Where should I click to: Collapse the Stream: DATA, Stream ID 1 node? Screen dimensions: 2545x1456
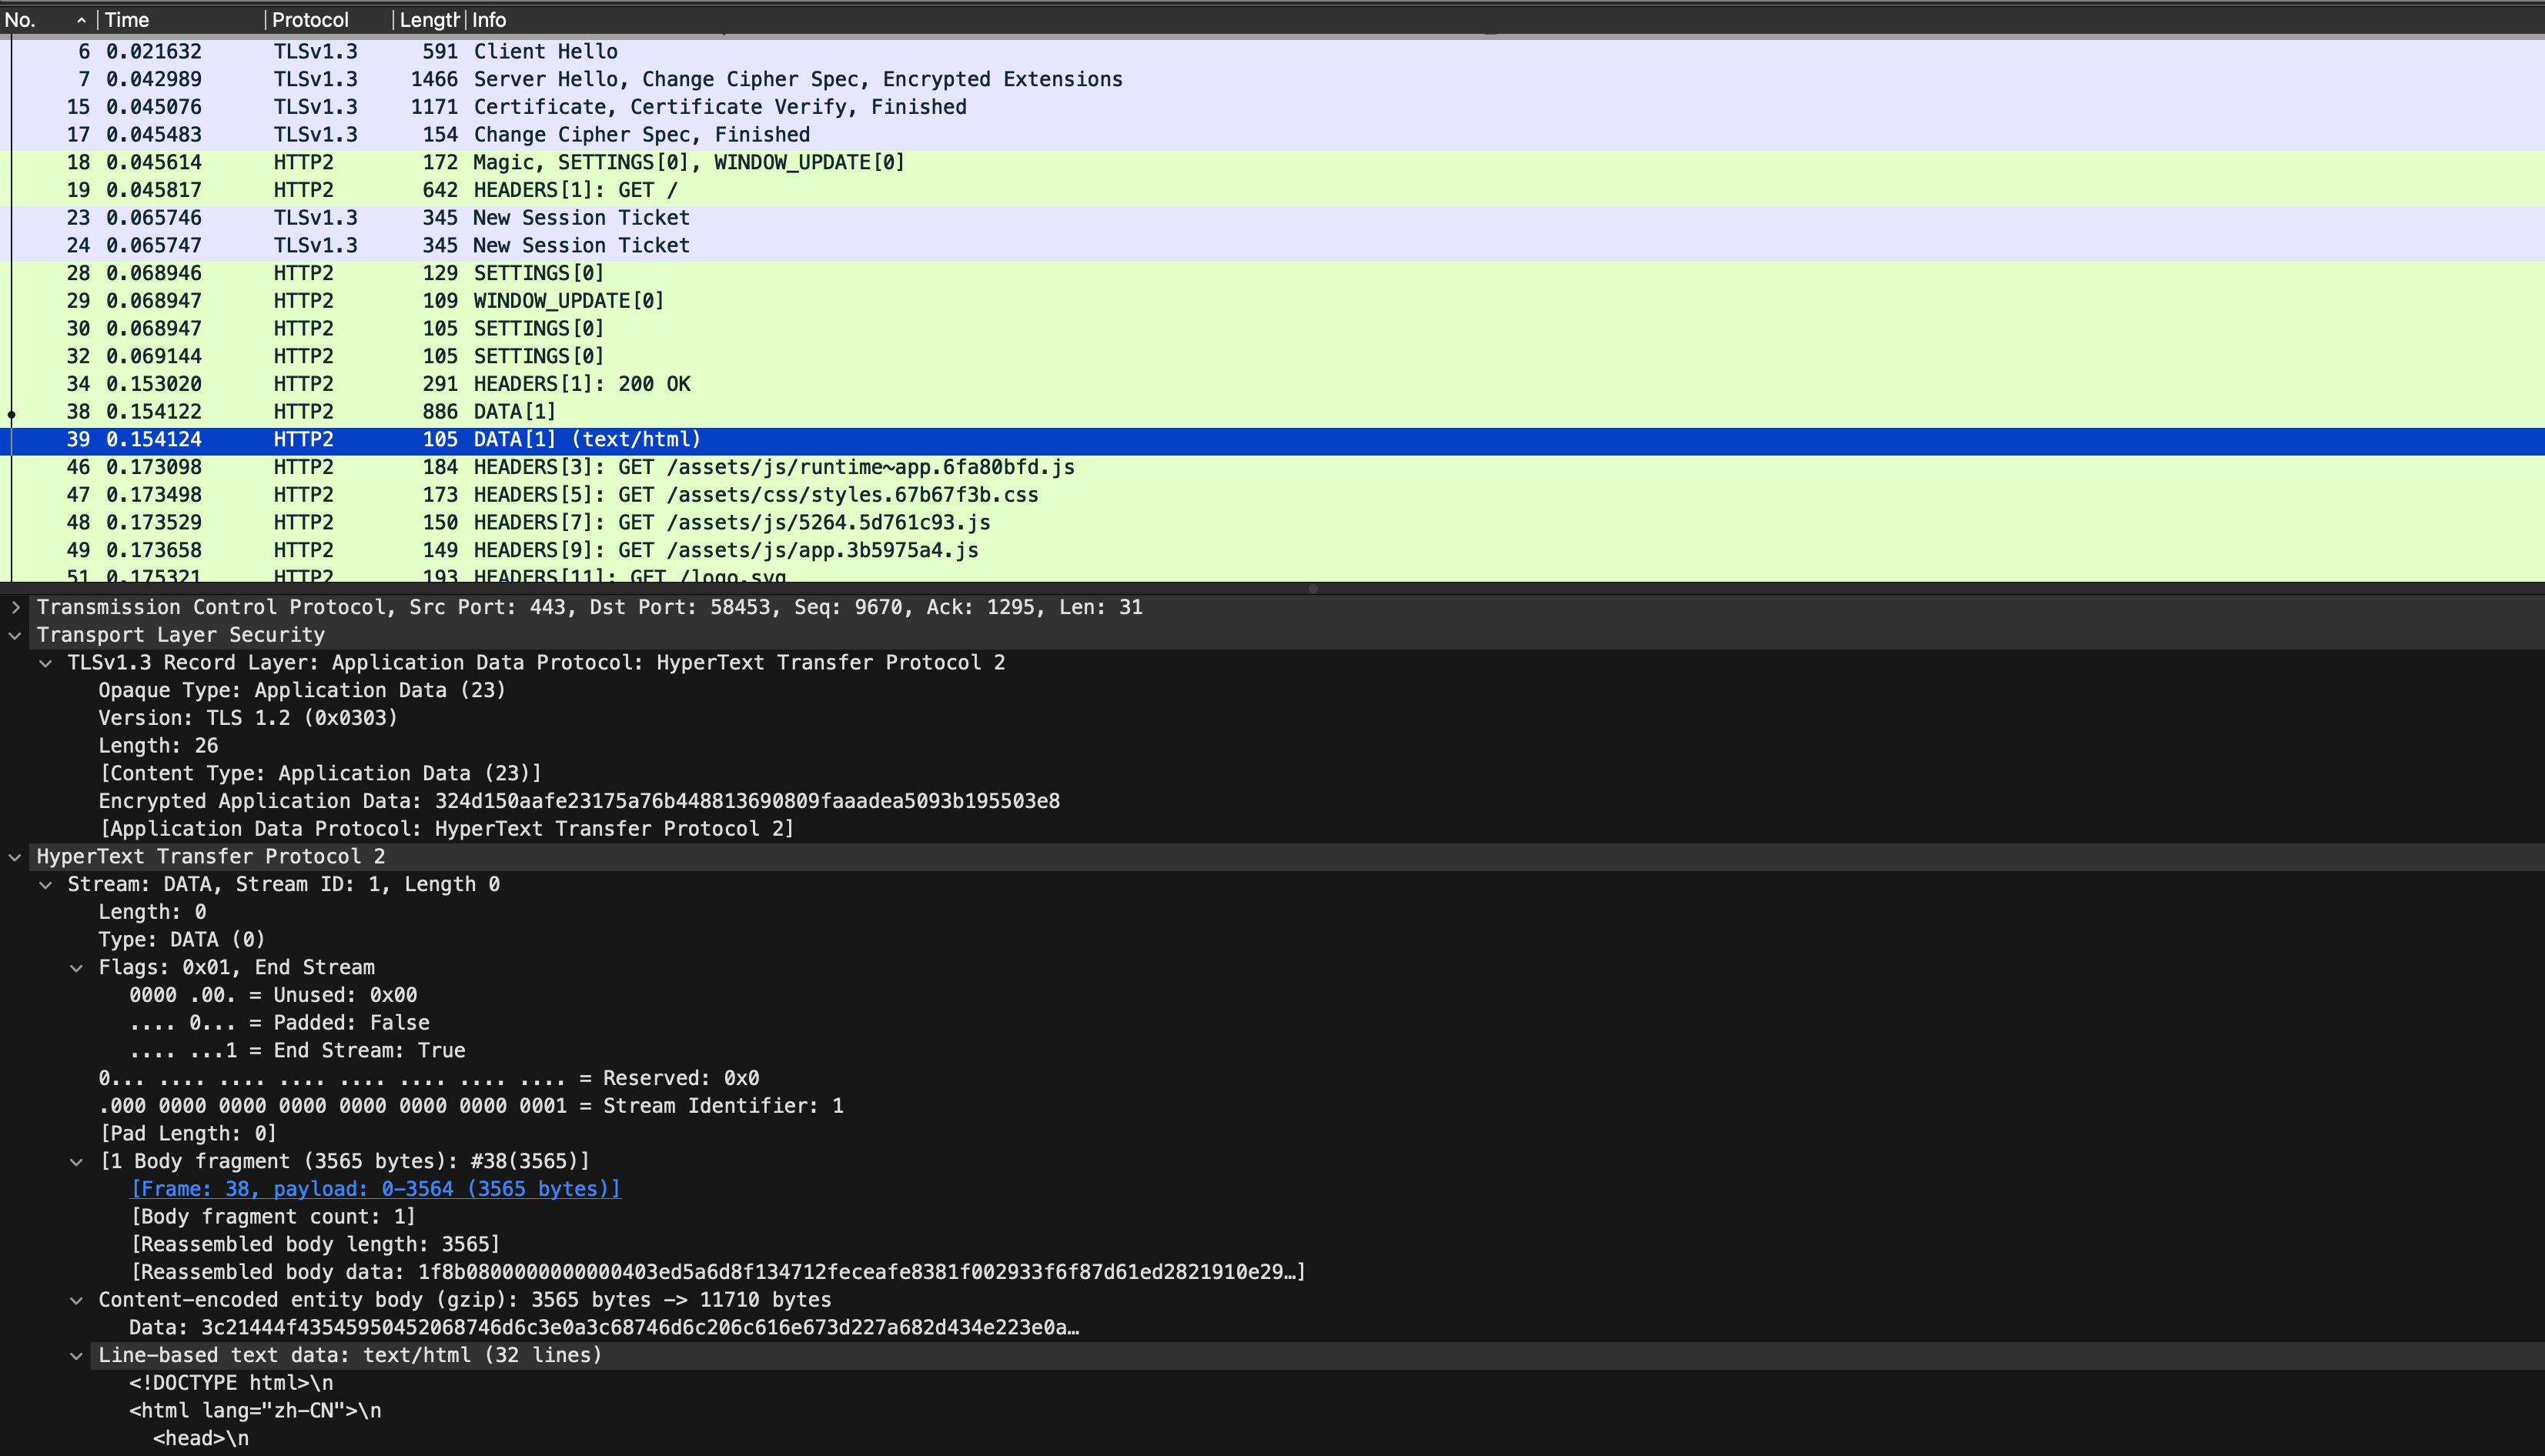pos(46,885)
